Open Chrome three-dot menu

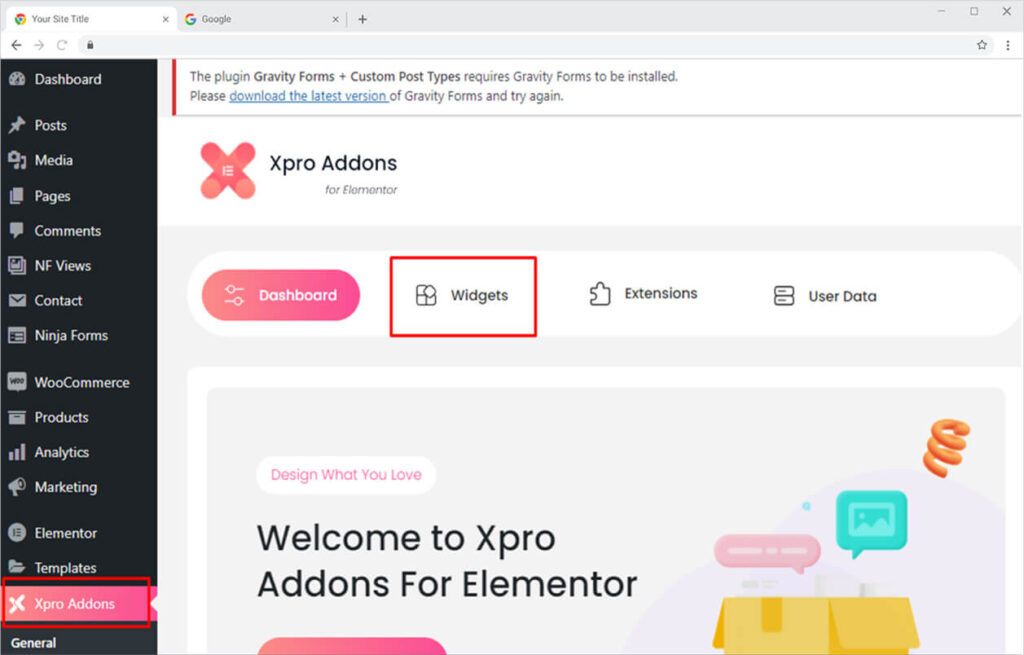[x=1008, y=45]
